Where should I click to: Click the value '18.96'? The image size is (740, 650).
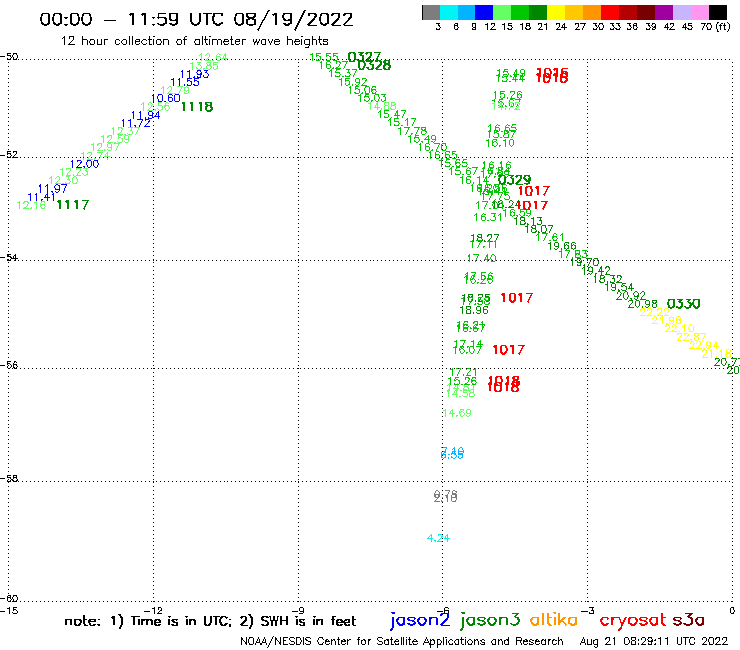click(474, 310)
